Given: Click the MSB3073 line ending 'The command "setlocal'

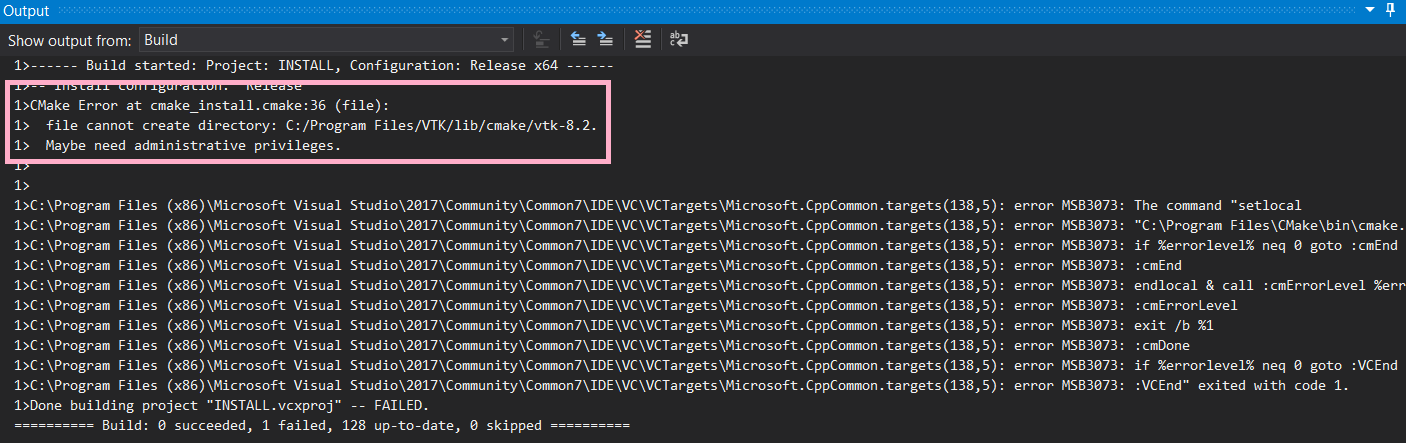Looking at the screenshot, I should [658, 205].
